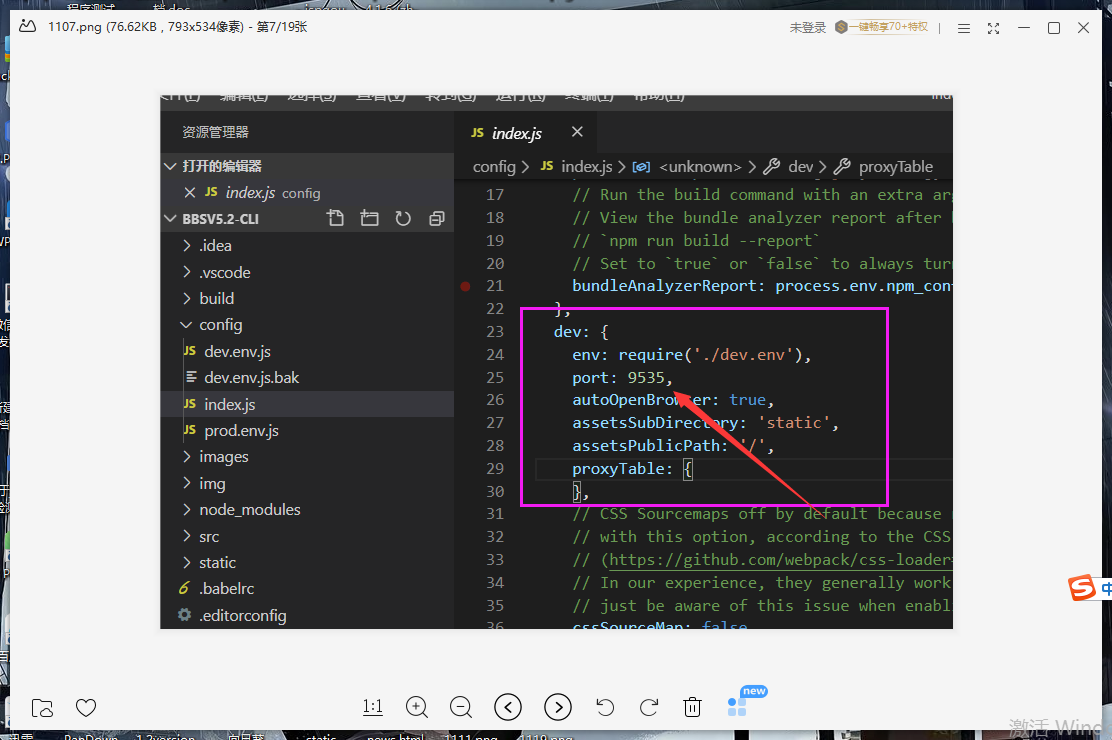The width and height of the screenshot is (1112, 740).
Task: Select the index.js editor tab
Action: pyautogui.click(x=507, y=133)
